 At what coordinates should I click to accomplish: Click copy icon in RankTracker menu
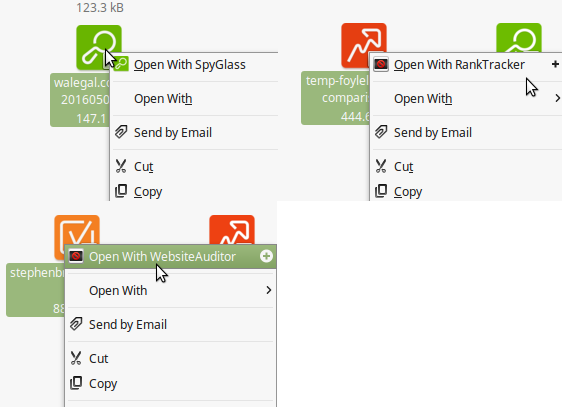(381, 191)
